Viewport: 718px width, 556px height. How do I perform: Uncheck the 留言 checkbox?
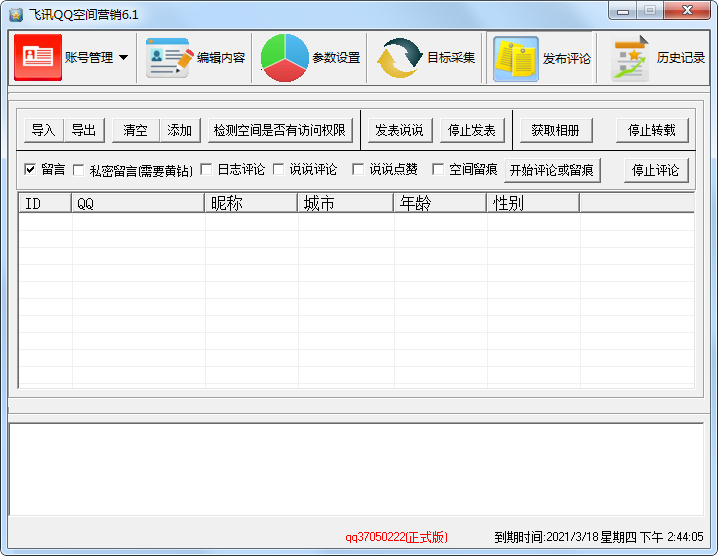tap(30, 169)
